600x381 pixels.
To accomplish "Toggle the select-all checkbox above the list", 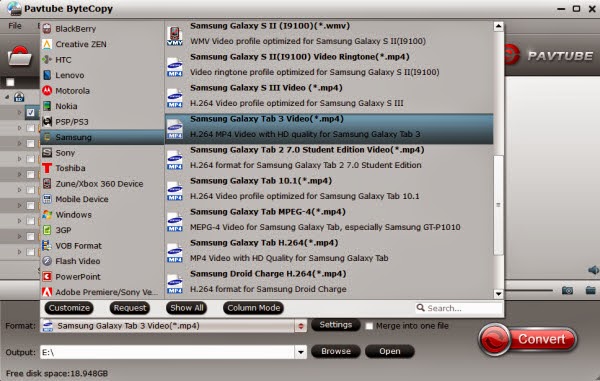I will tap(10, 82).
